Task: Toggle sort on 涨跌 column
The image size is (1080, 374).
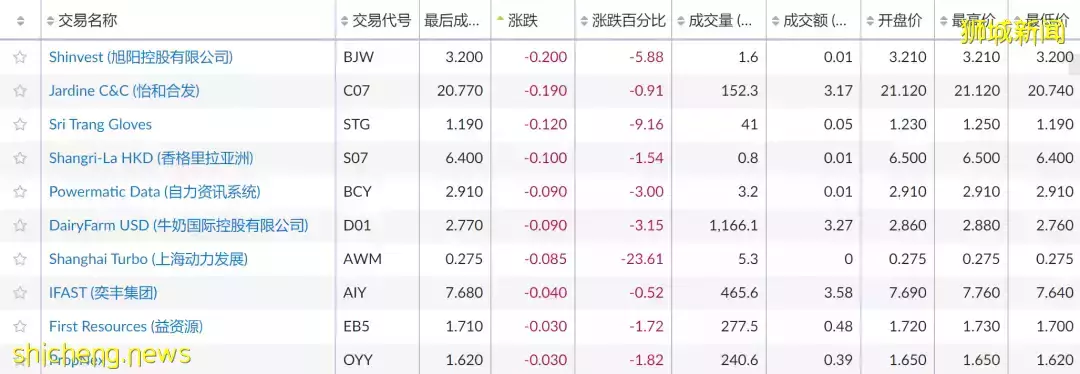Action: (519, 21)
